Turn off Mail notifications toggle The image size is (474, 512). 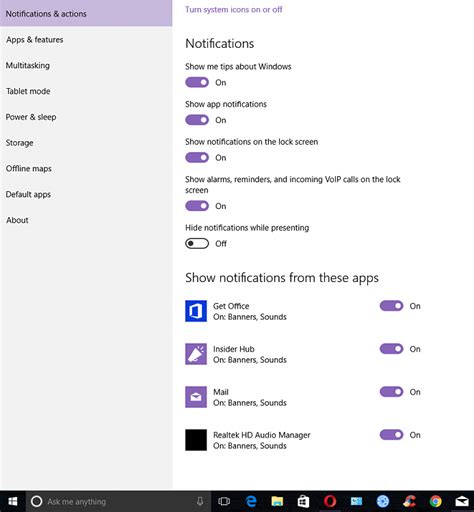pyautogui.click(x=391, y=392)
